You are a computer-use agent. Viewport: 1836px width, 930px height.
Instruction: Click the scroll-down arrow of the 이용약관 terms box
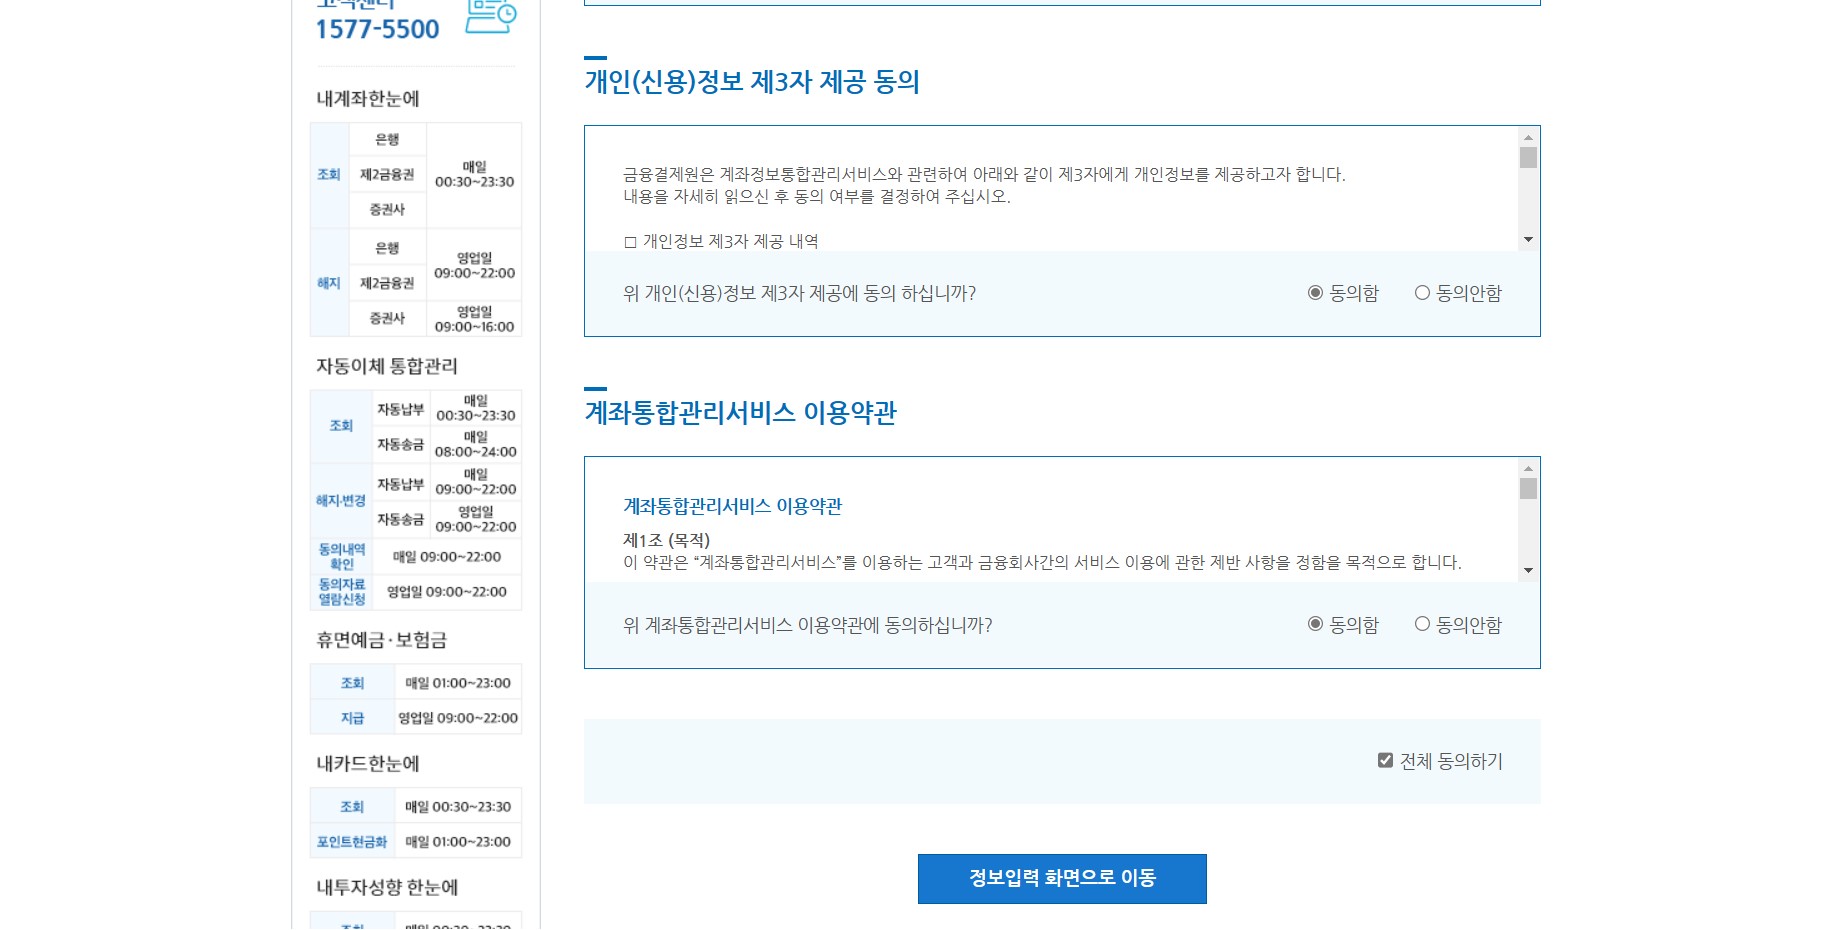pyautogui.click(x=1527, y=570)
